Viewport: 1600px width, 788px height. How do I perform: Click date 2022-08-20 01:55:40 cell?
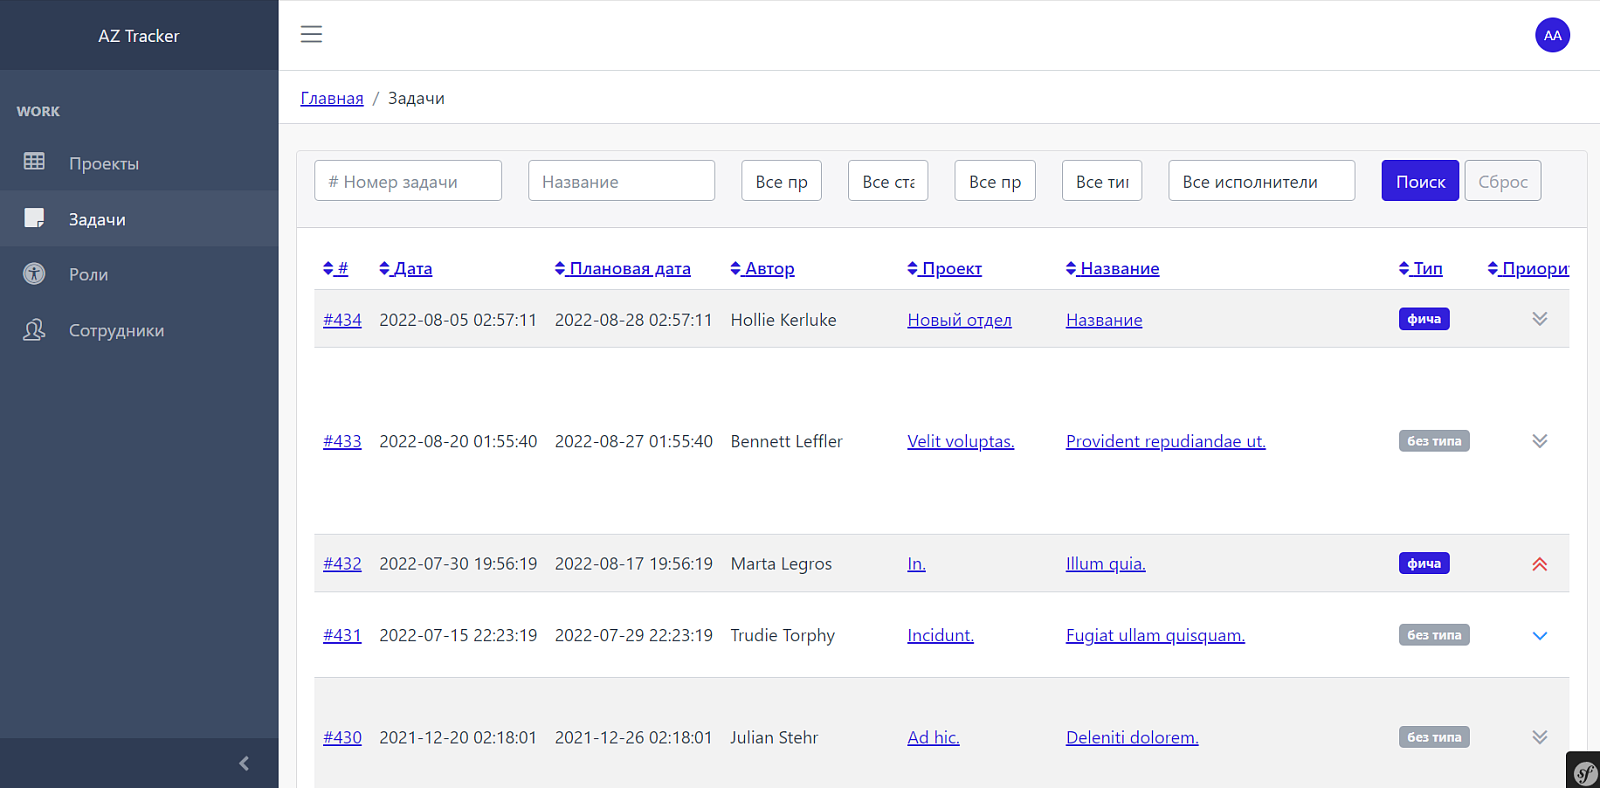[458, 441]
